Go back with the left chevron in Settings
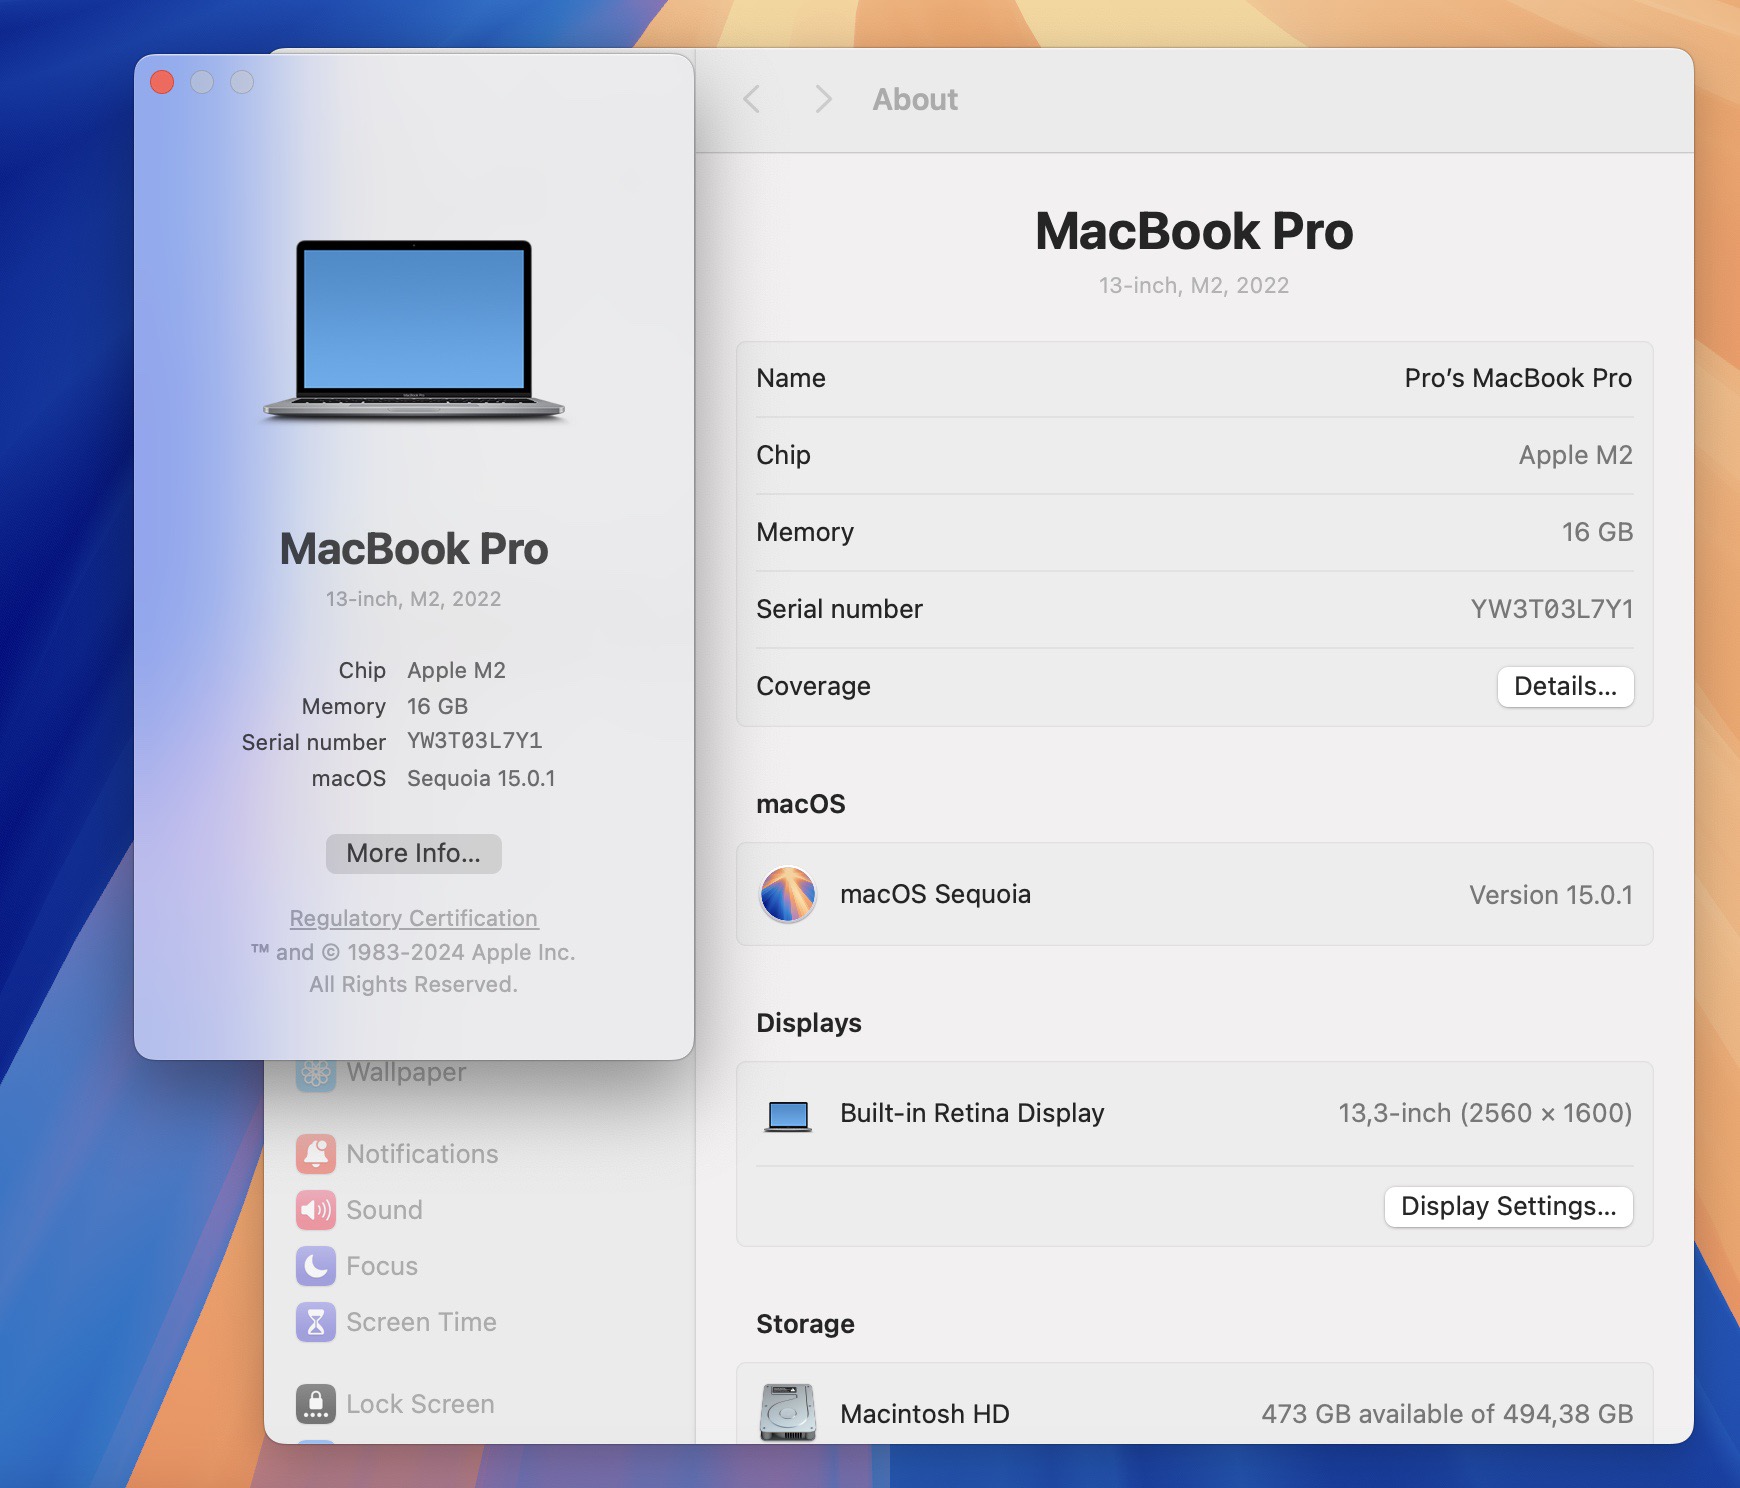This screenshot has width=1740, height=1488. pyautogui.click(x=752, y=99)
